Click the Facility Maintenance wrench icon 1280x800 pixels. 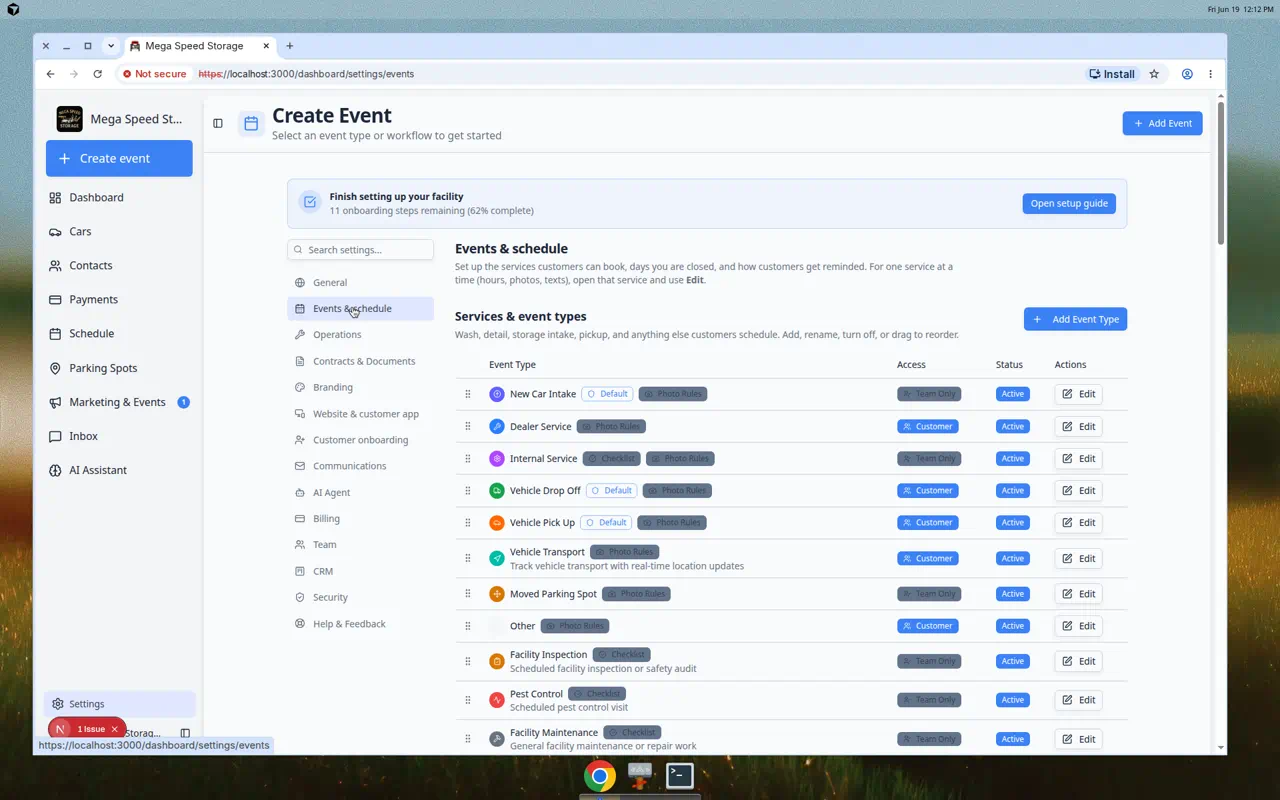coord(497,739)
